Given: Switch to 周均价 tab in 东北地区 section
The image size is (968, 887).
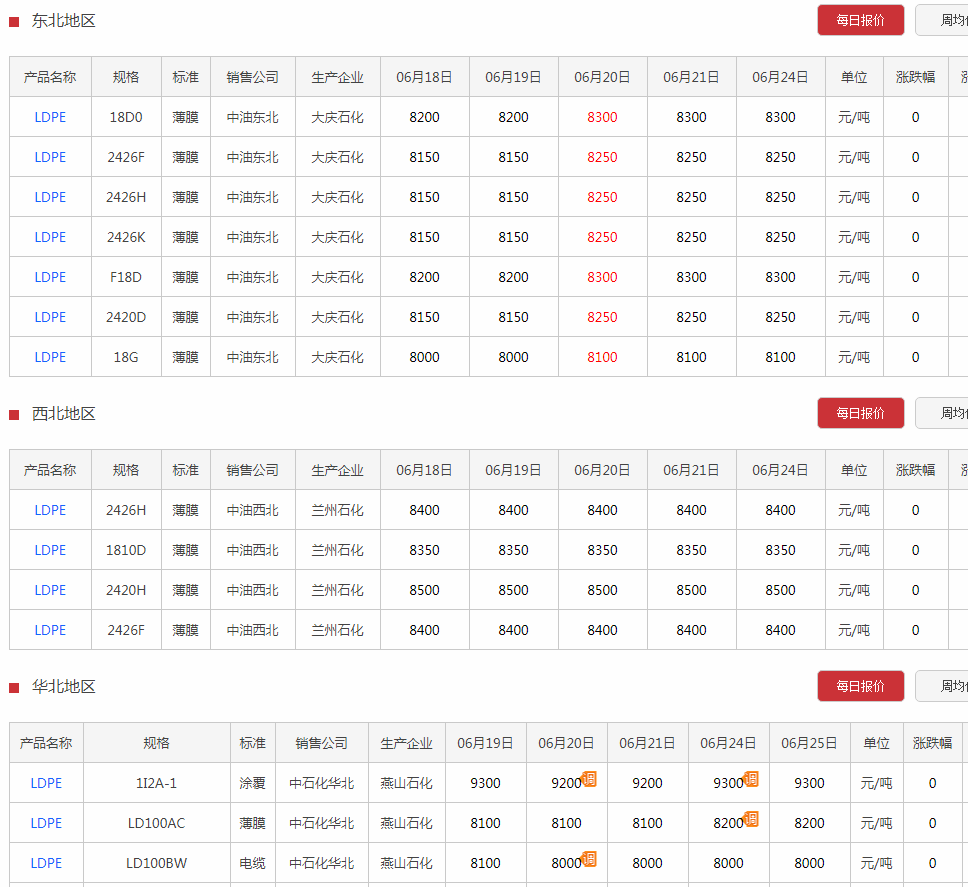Looking at the screenshot, I should (x=943, y=20).
